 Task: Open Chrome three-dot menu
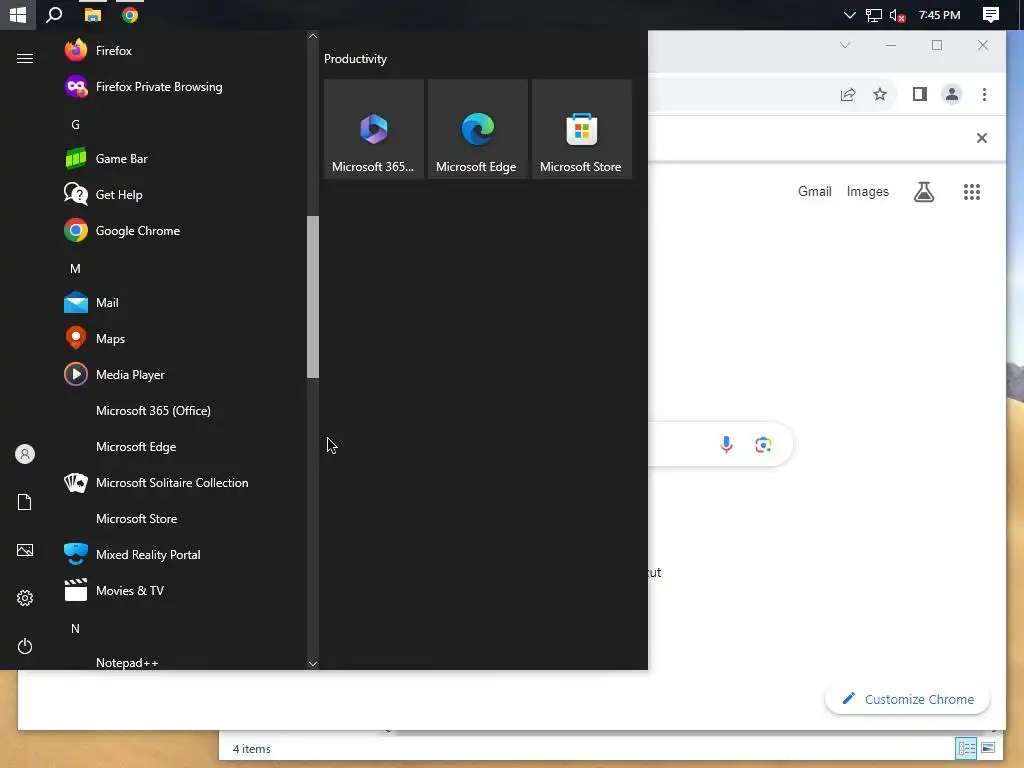[x=984, y=95]
